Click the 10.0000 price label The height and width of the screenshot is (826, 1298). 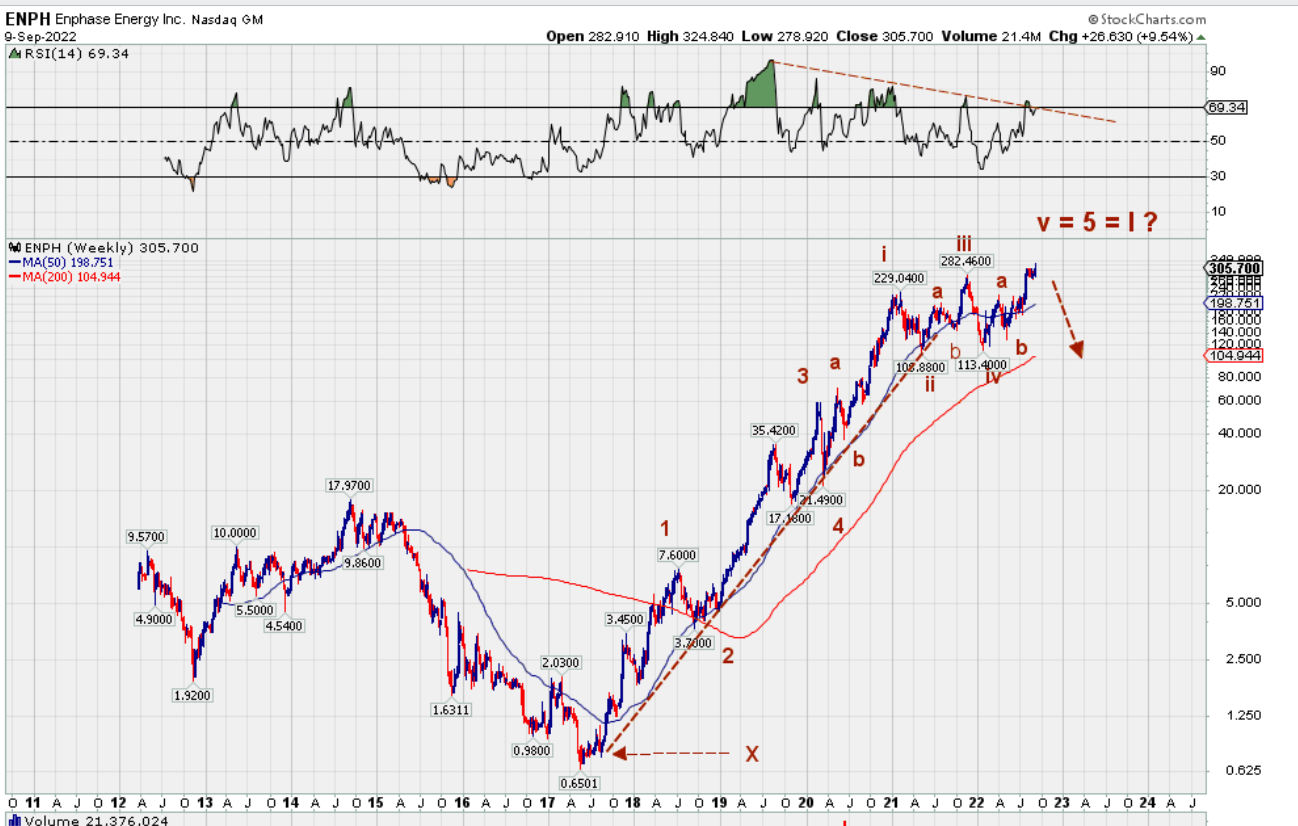point(234,533)
